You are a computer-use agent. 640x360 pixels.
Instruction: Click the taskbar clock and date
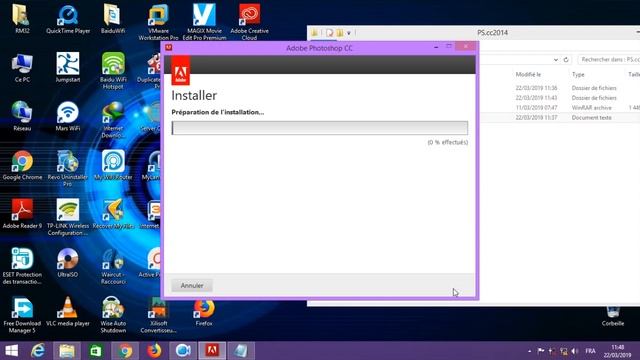pos(618,351)
